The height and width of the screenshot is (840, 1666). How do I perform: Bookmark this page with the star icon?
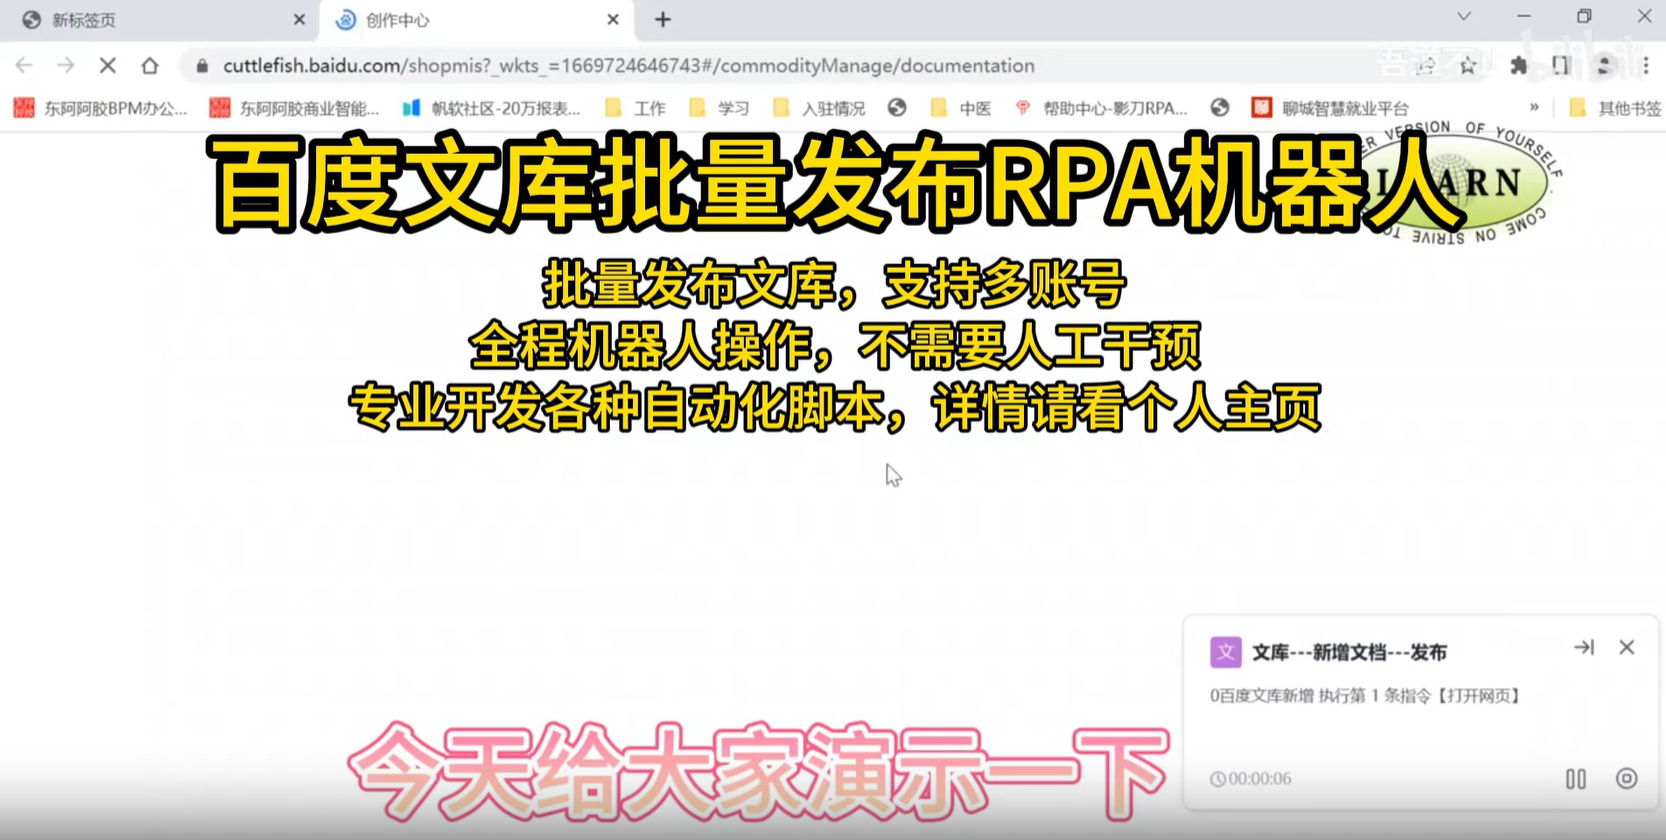(1467, 65)
